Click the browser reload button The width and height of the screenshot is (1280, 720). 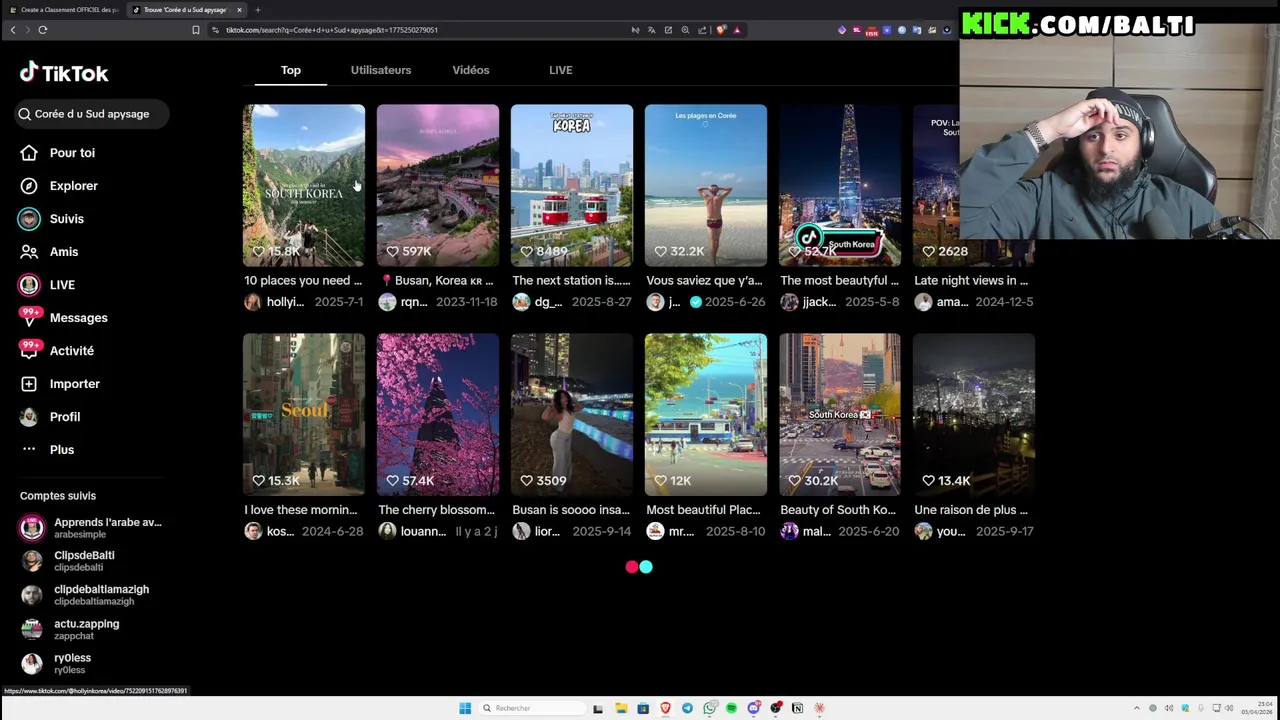pyautogui.click(x=43, y=30)
